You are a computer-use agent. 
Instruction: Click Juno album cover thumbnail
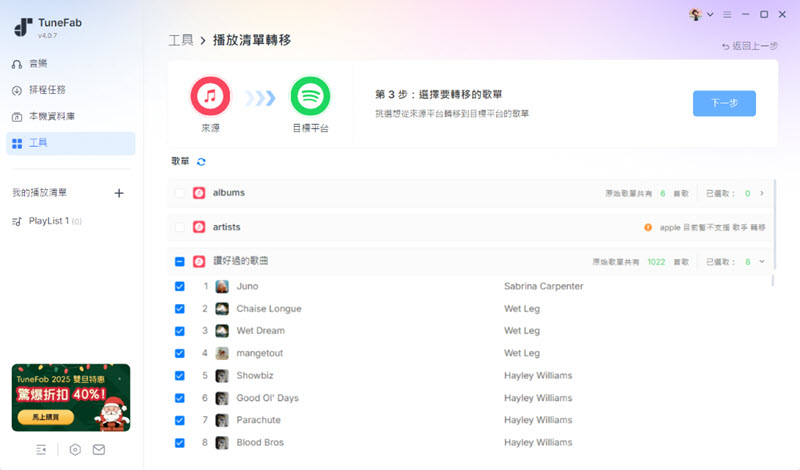[x=222, y=287]
